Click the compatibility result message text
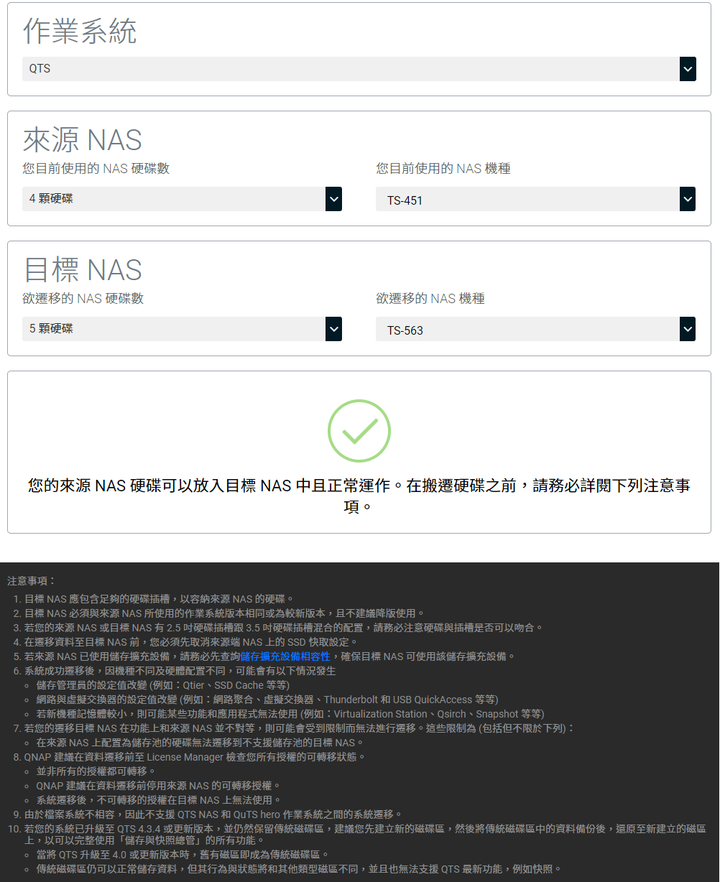 359,496
